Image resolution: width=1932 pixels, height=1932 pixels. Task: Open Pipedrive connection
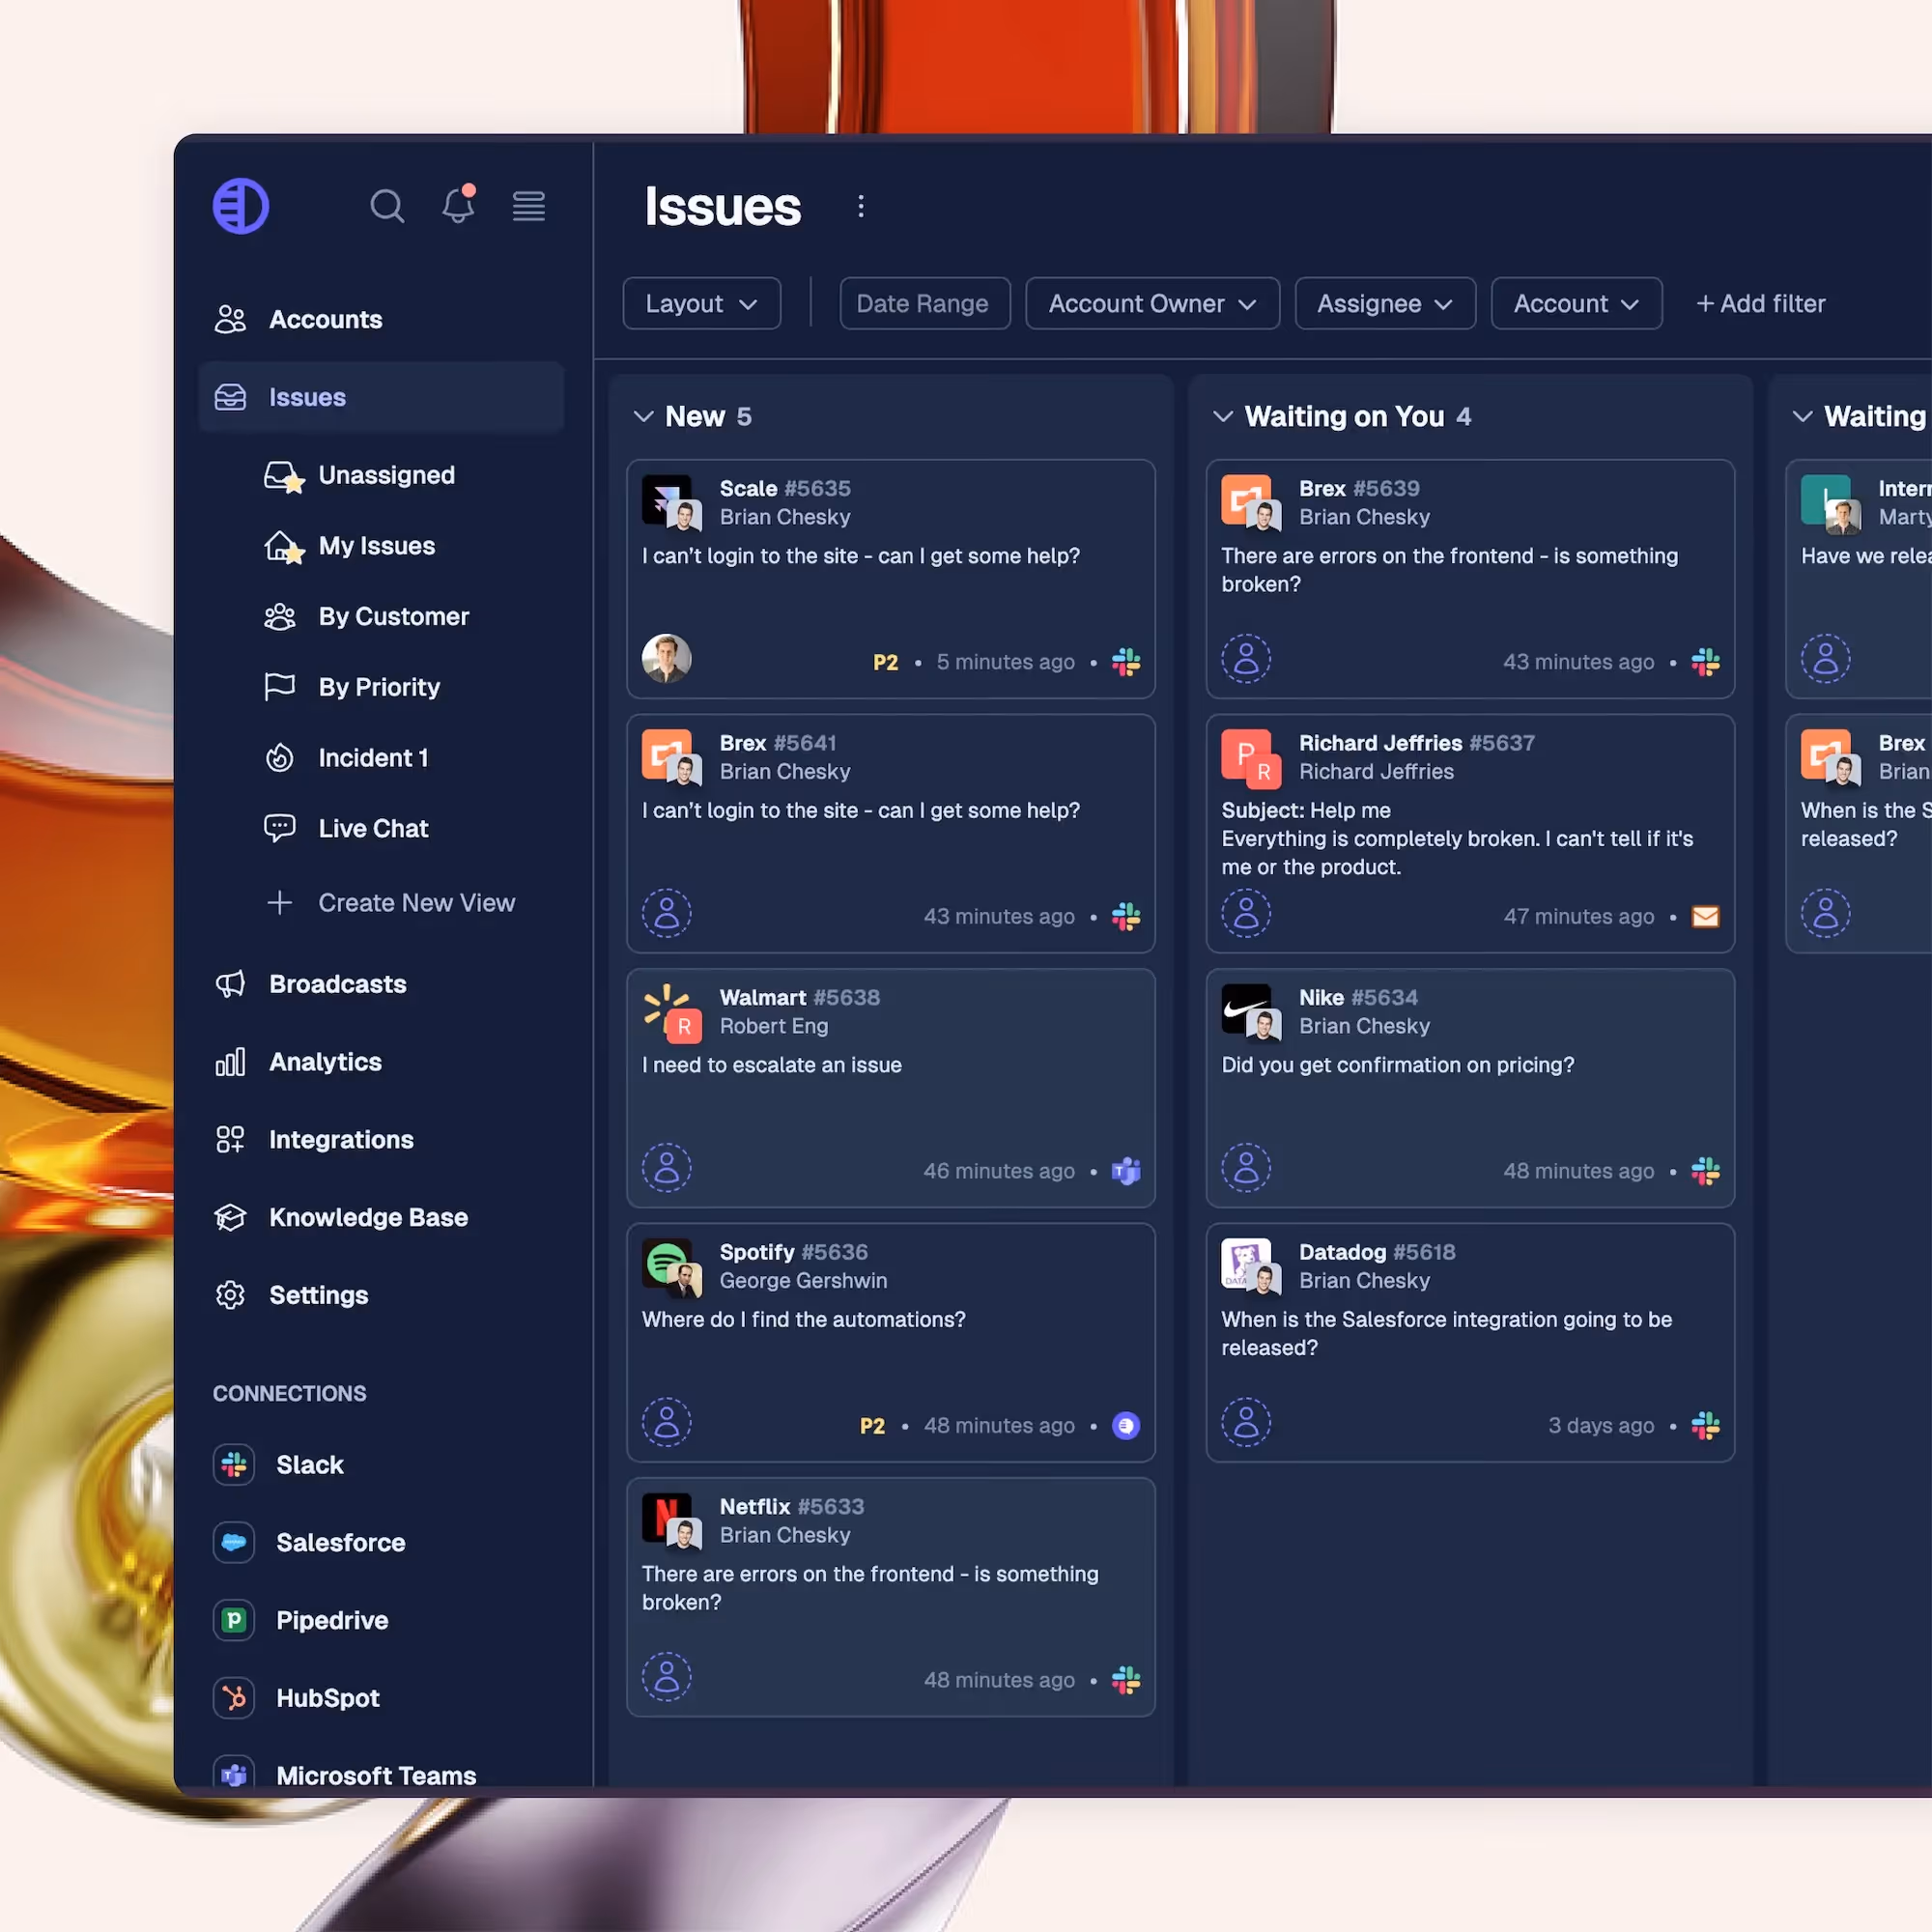coord(301,1620)
